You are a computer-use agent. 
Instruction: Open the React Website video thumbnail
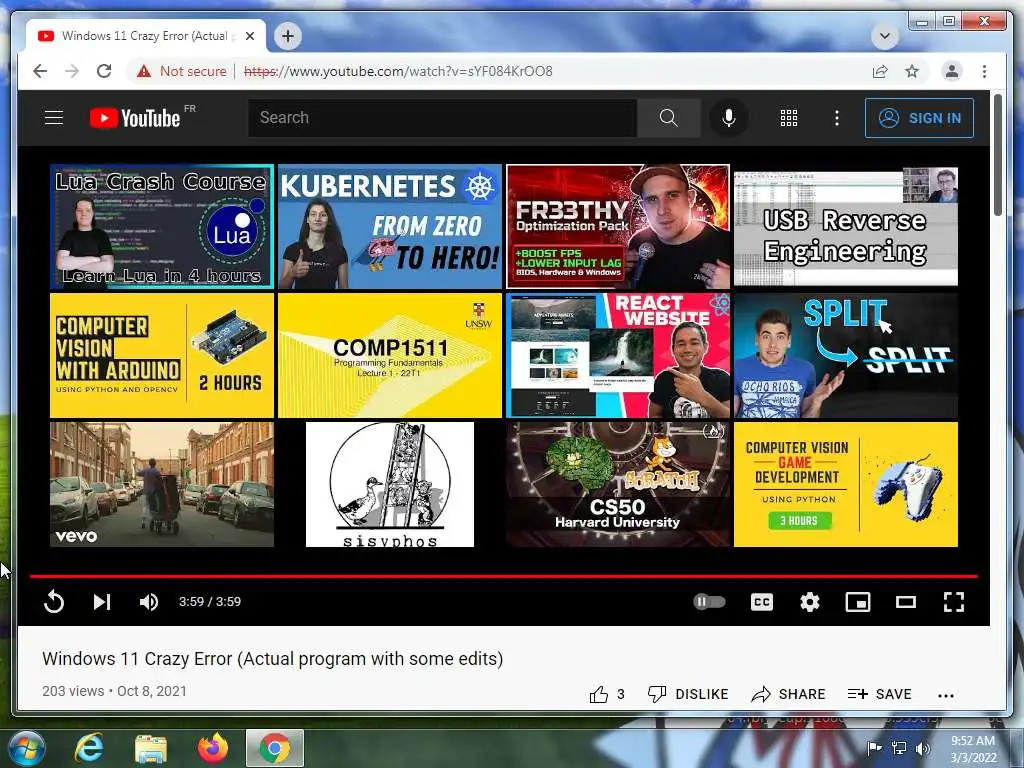618,355
